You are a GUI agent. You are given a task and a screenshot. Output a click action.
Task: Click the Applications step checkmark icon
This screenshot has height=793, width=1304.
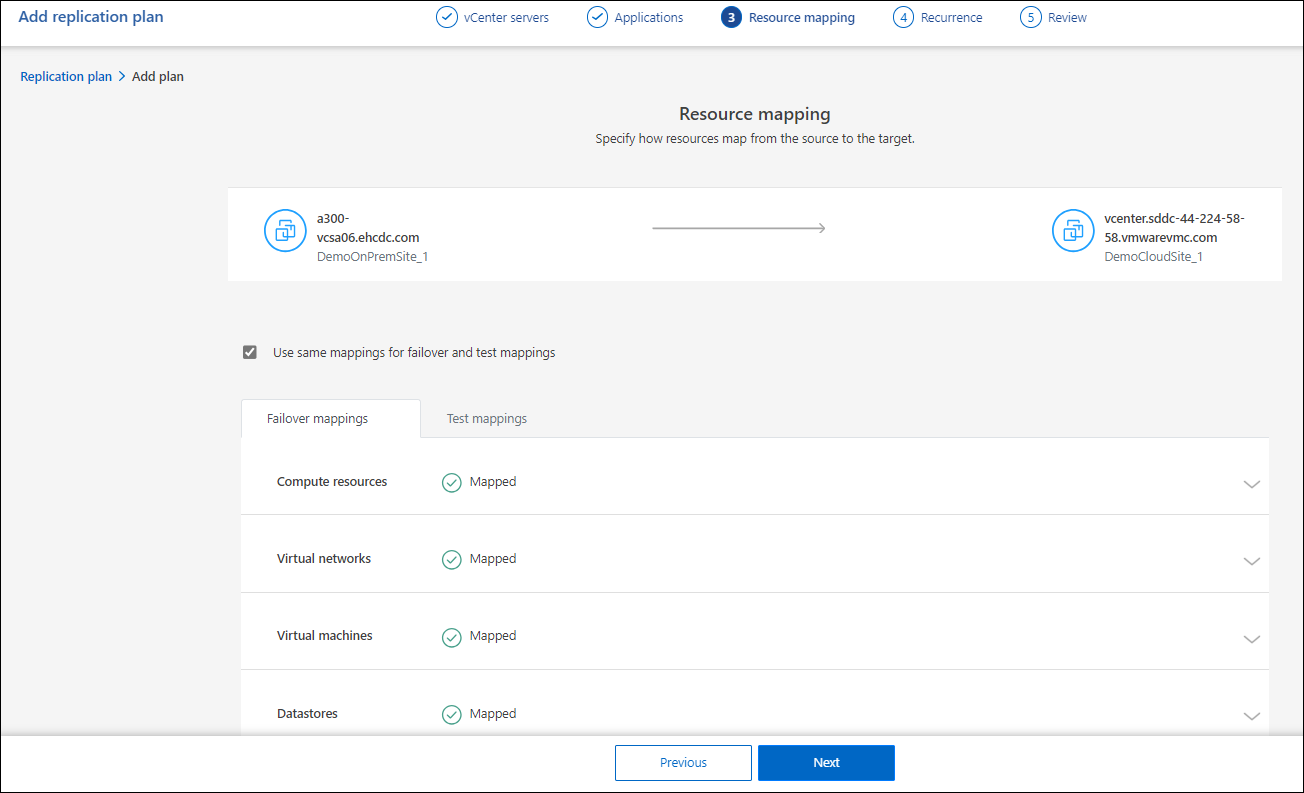point(597,18)
